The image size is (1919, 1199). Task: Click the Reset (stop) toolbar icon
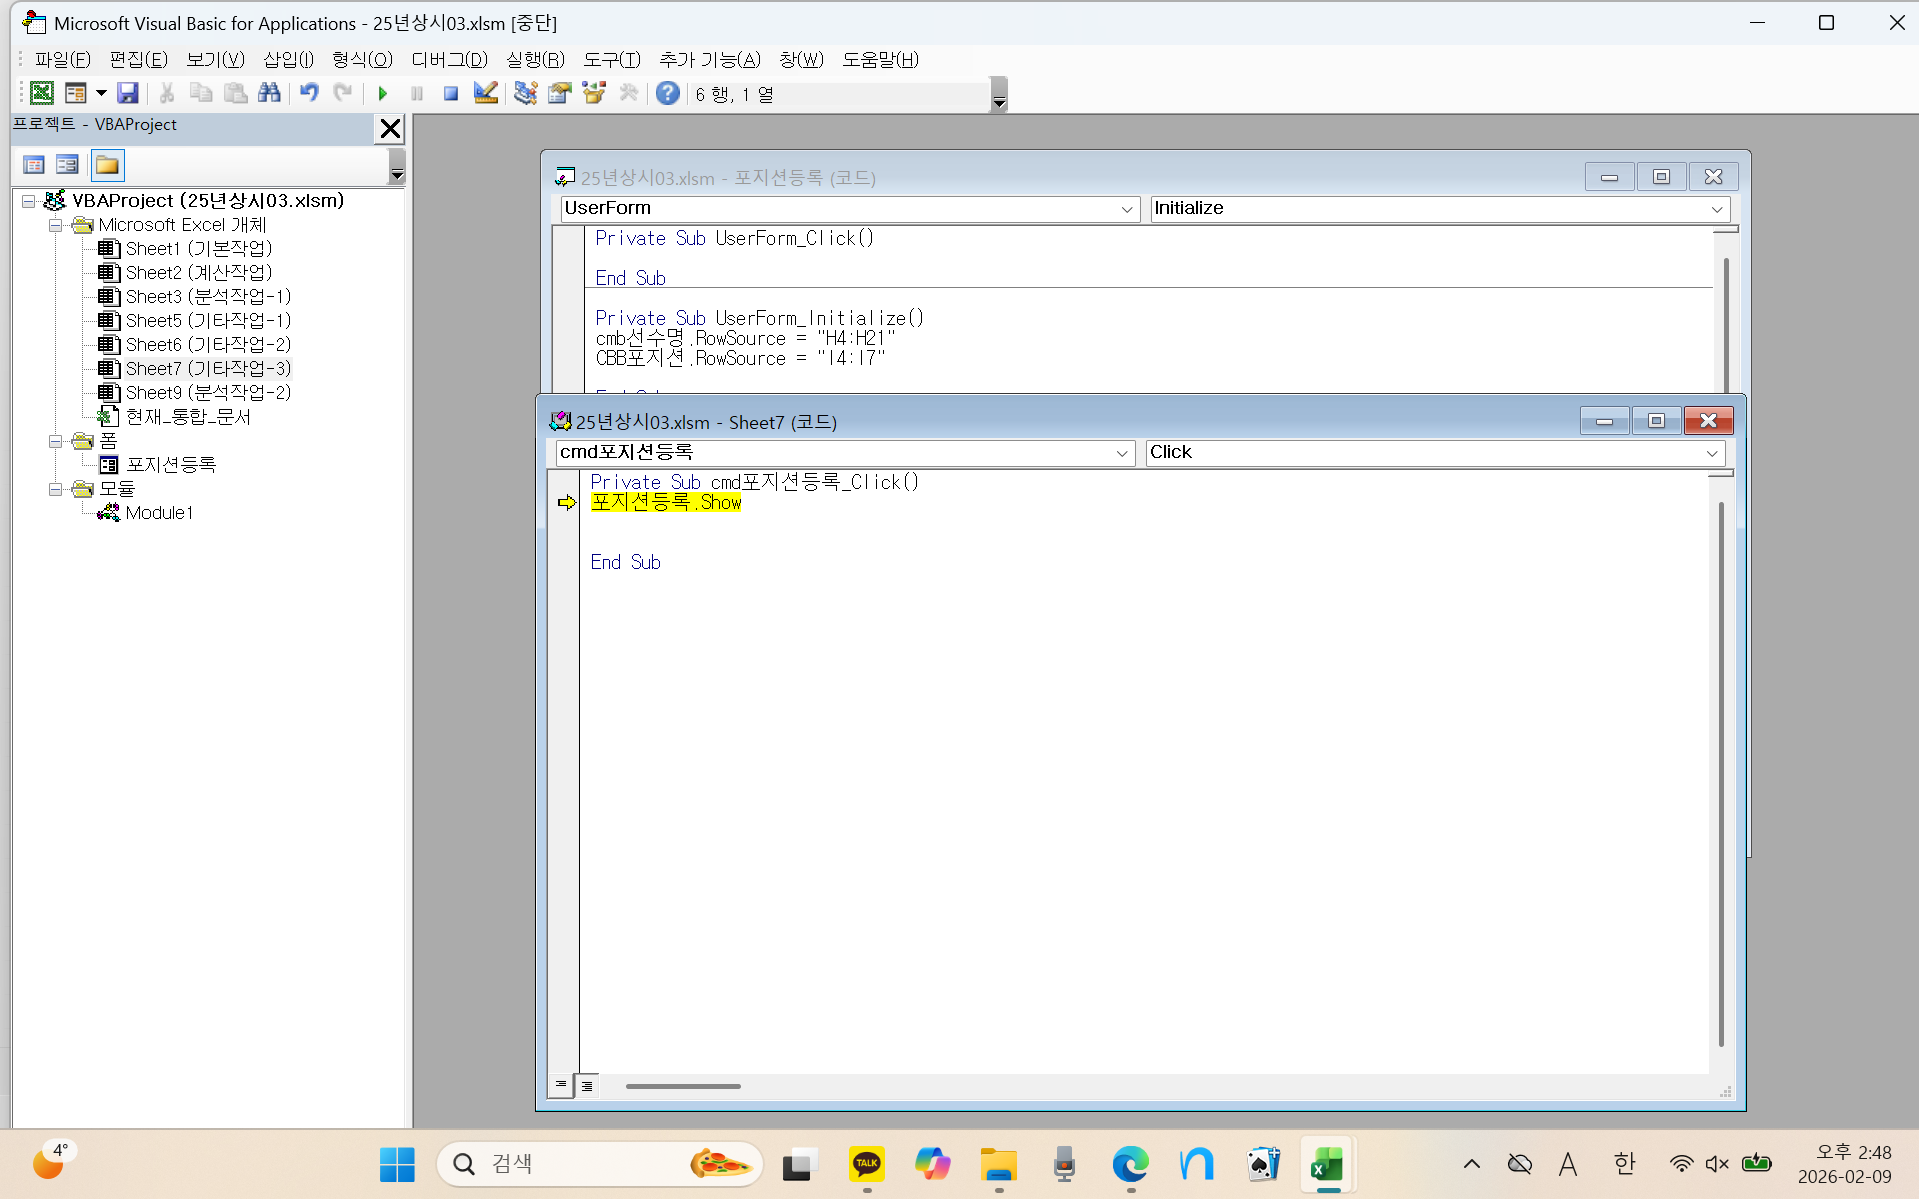click(451, 94)
